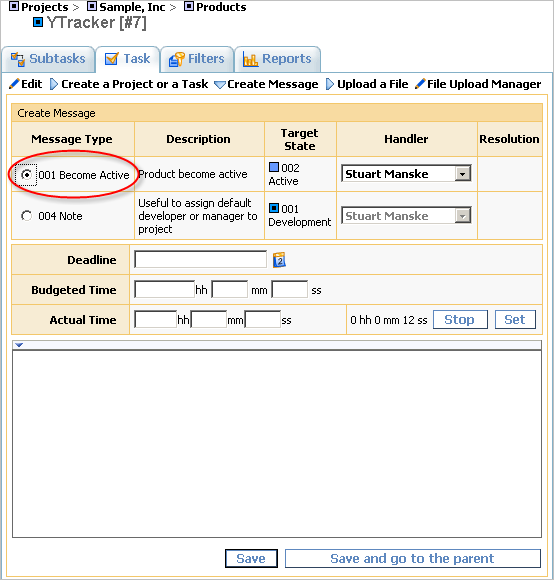
Task: Click the 'Useful to assign default developer' description
Action: click(198, 216)
